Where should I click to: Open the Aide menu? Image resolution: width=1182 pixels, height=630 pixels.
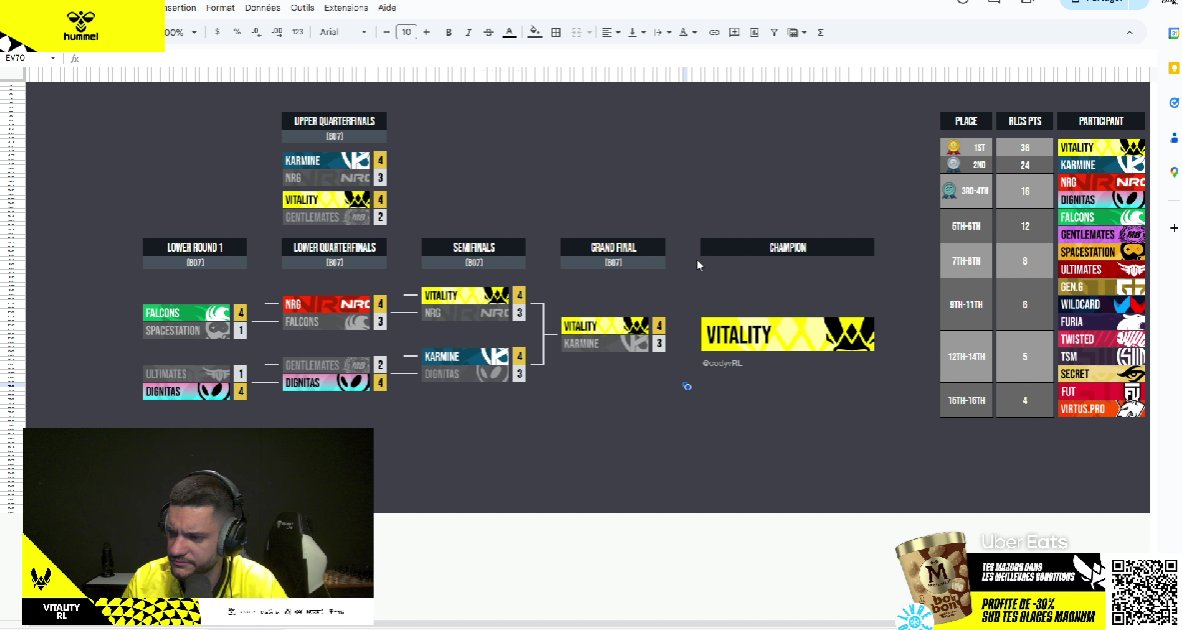click(387, 8)
